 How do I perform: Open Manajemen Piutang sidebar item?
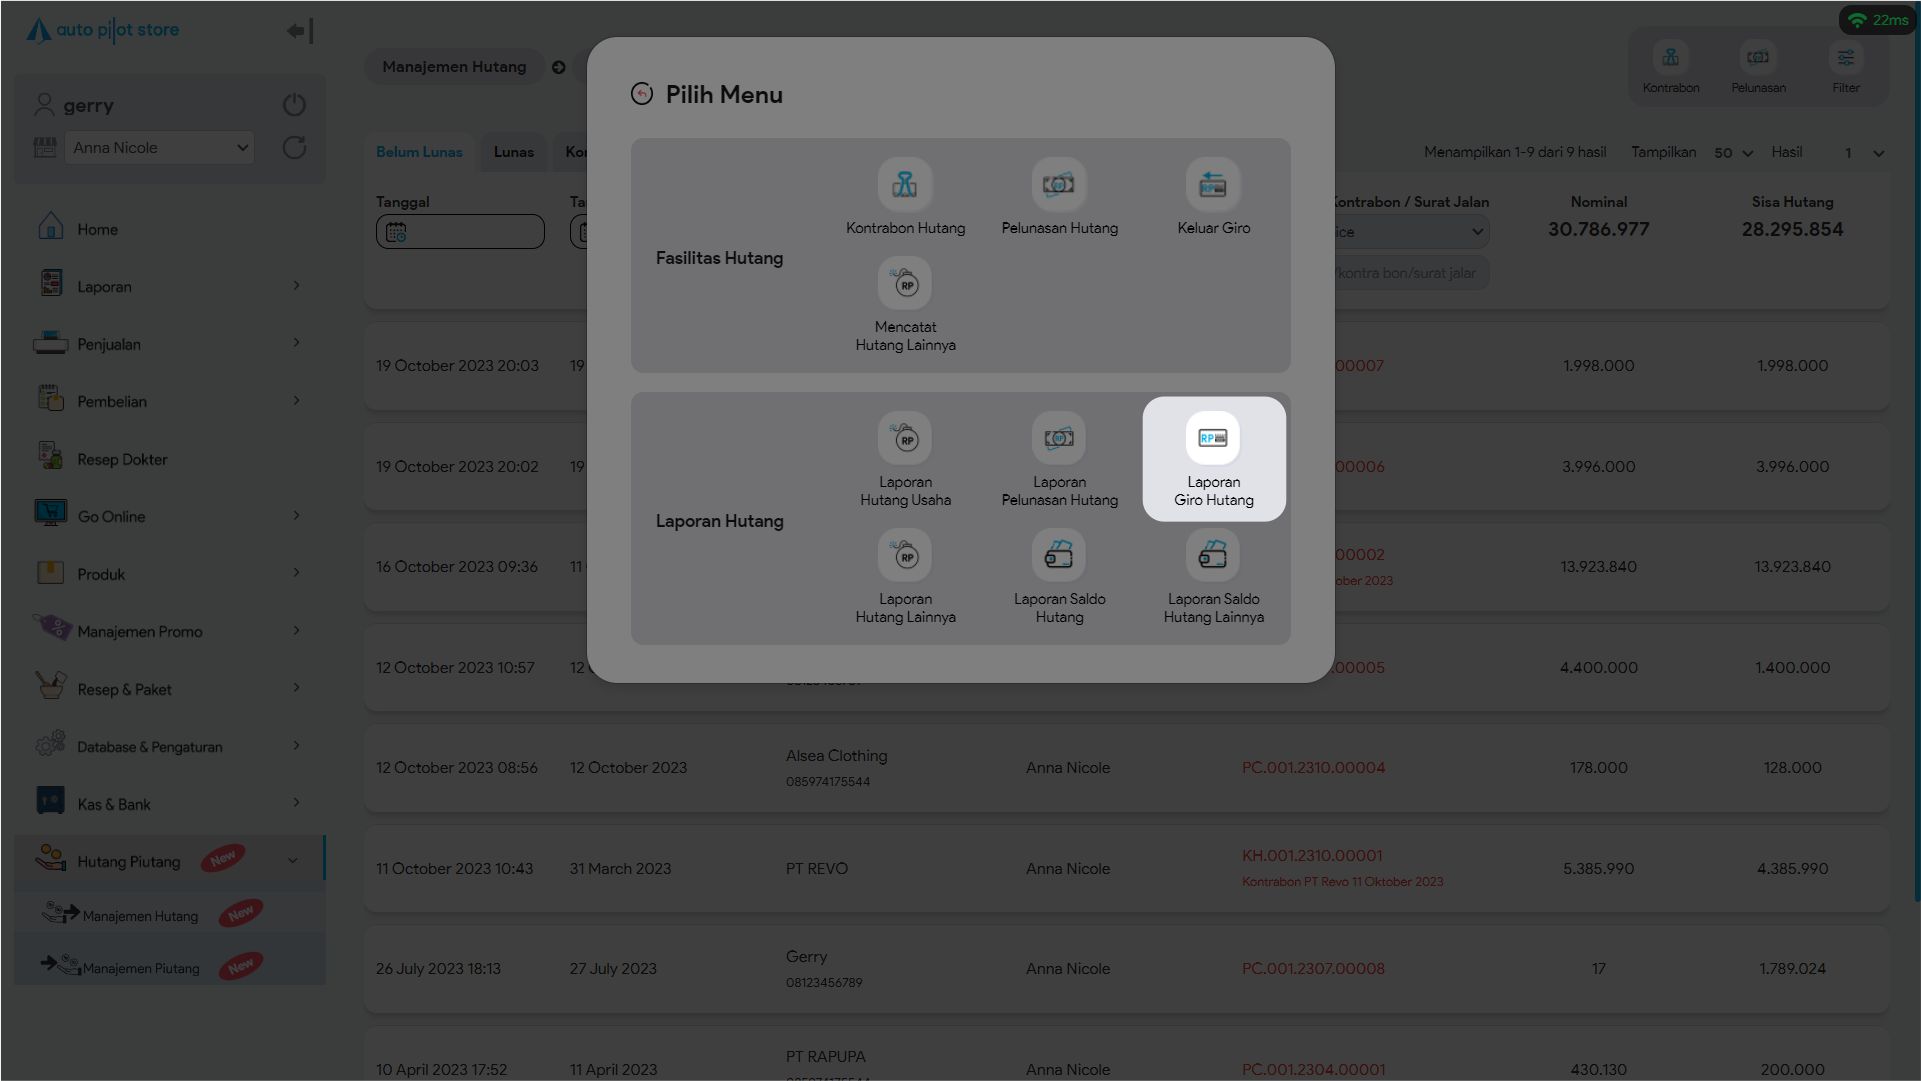tap(141, 967)
